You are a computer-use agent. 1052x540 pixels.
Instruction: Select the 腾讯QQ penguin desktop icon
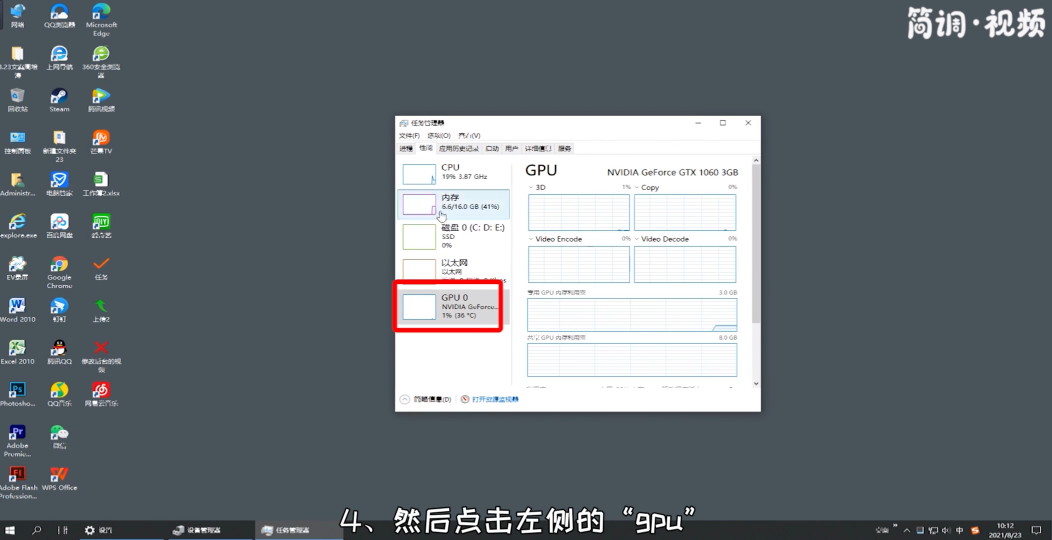tap(59, 352)
